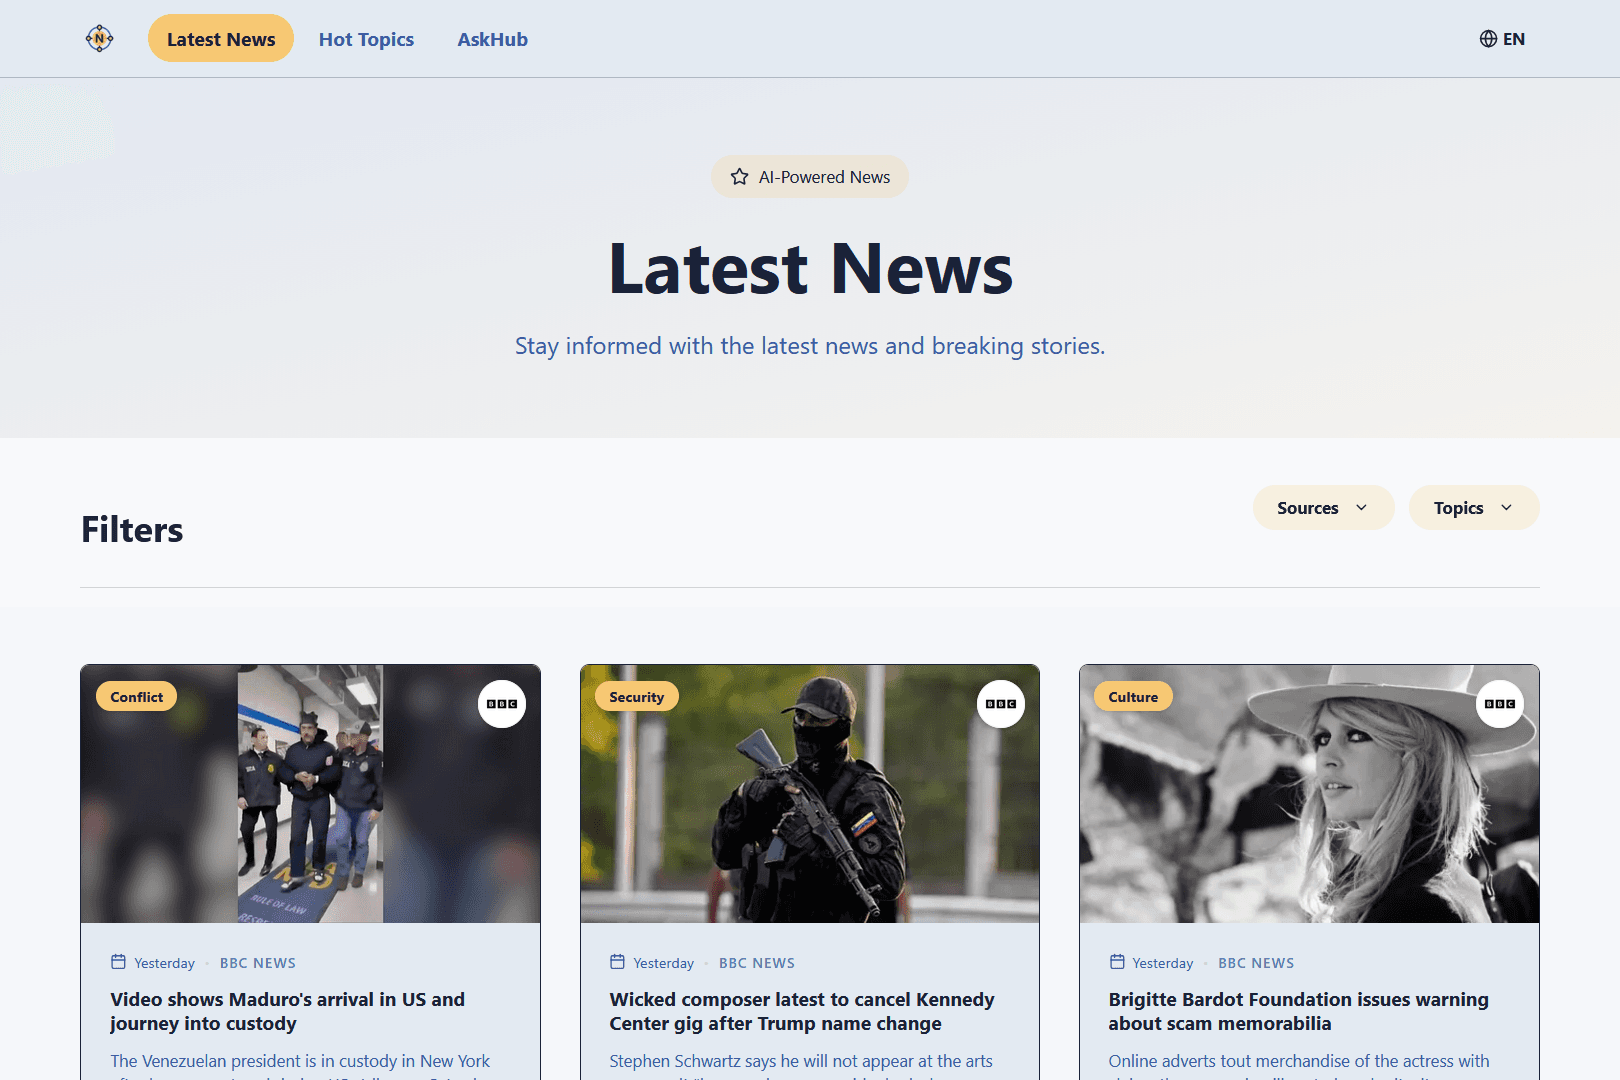Click the Security category badge
The width and height of the screenshot is (1620, 1080).
pos(637,696)
